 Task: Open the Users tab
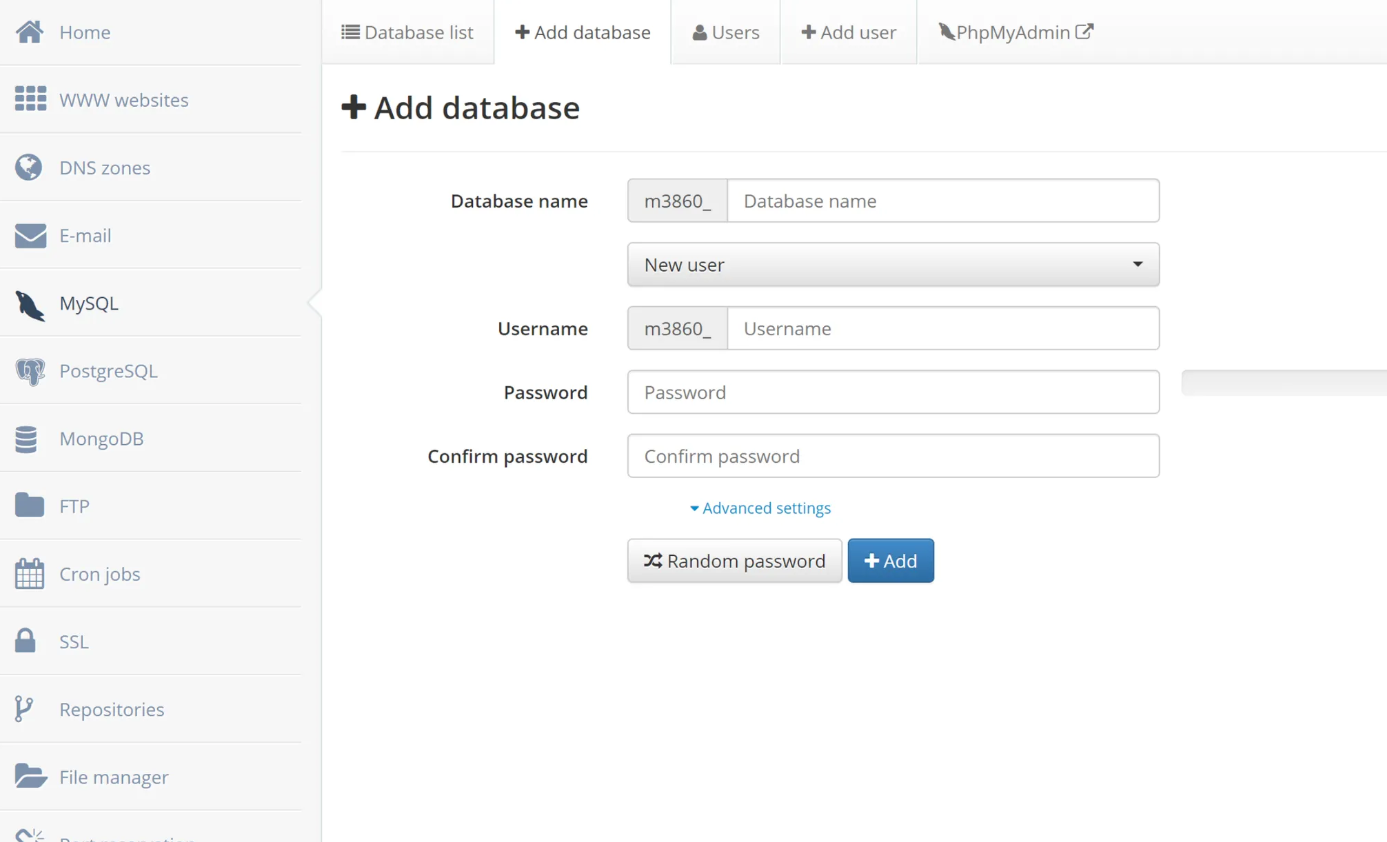[726, 32]
